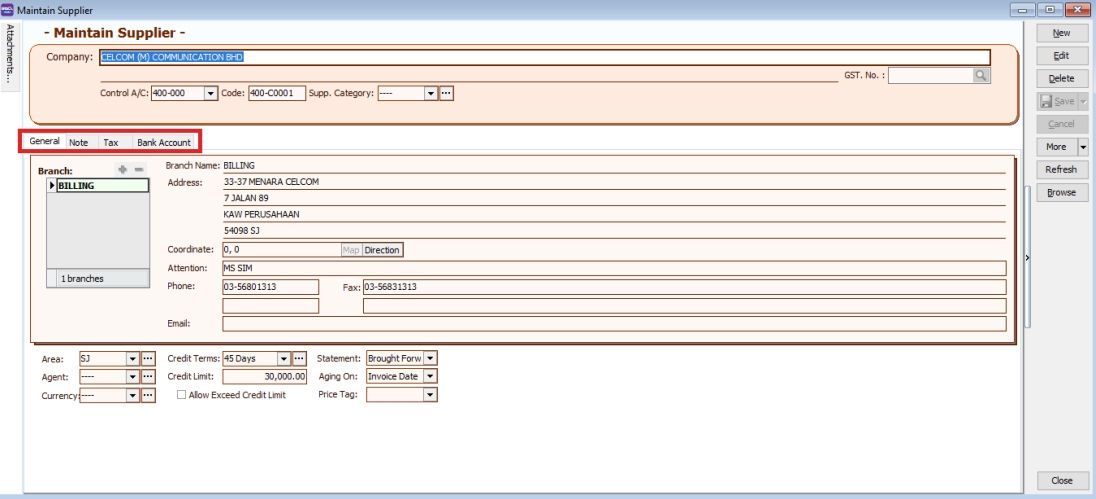The image size is (1096, 499).
Task: Click the Direction button next to Coordinate
Action: [x=382, y=249]
